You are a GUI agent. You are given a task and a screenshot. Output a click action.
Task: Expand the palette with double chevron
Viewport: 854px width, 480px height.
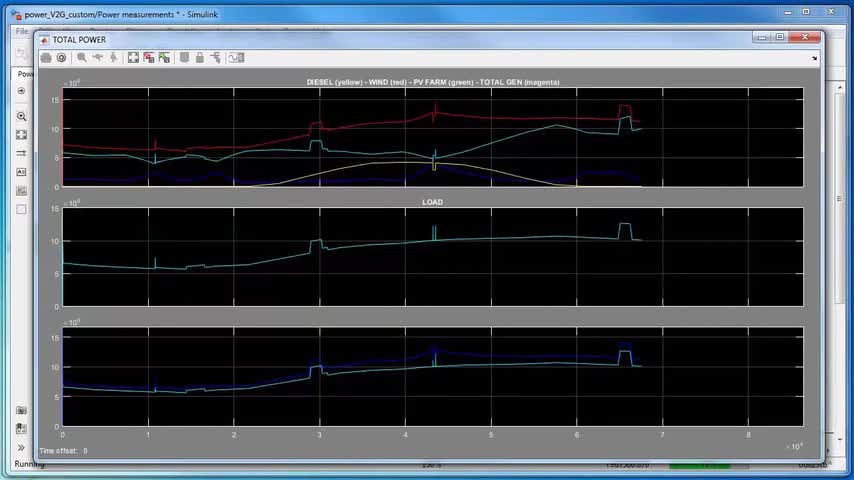21,448
